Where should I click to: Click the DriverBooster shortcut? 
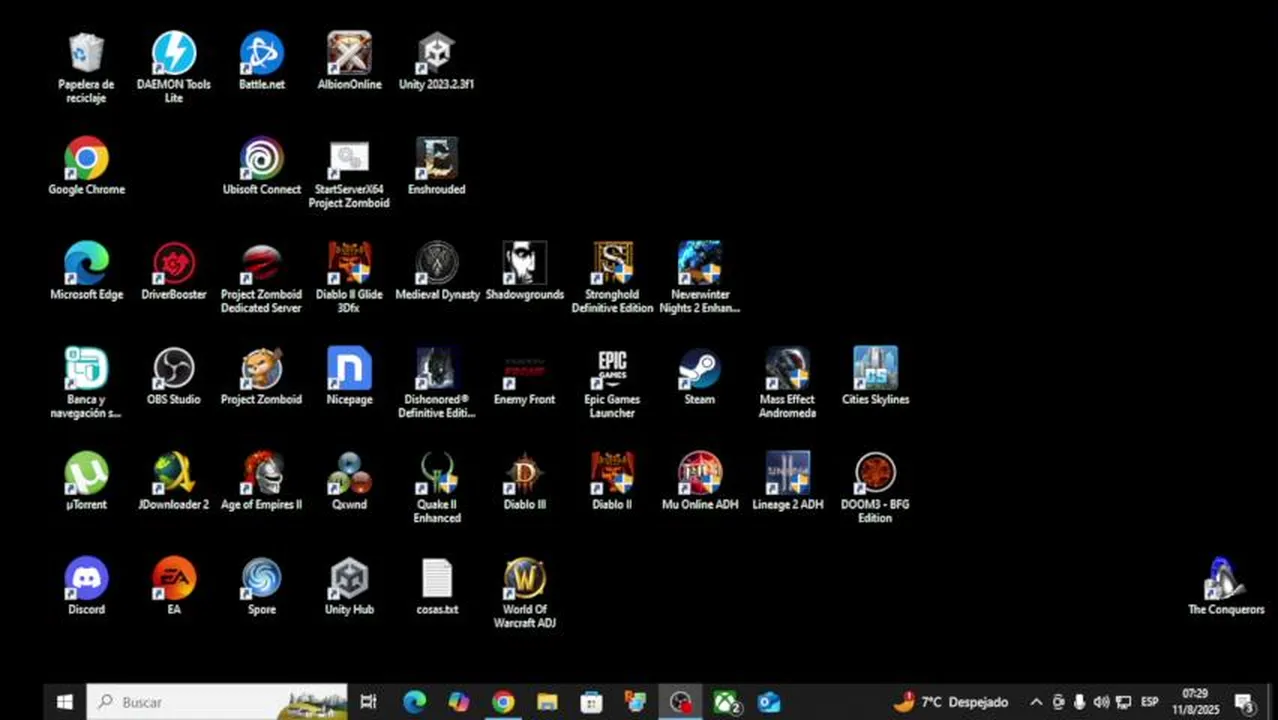[x=174, y=271]
